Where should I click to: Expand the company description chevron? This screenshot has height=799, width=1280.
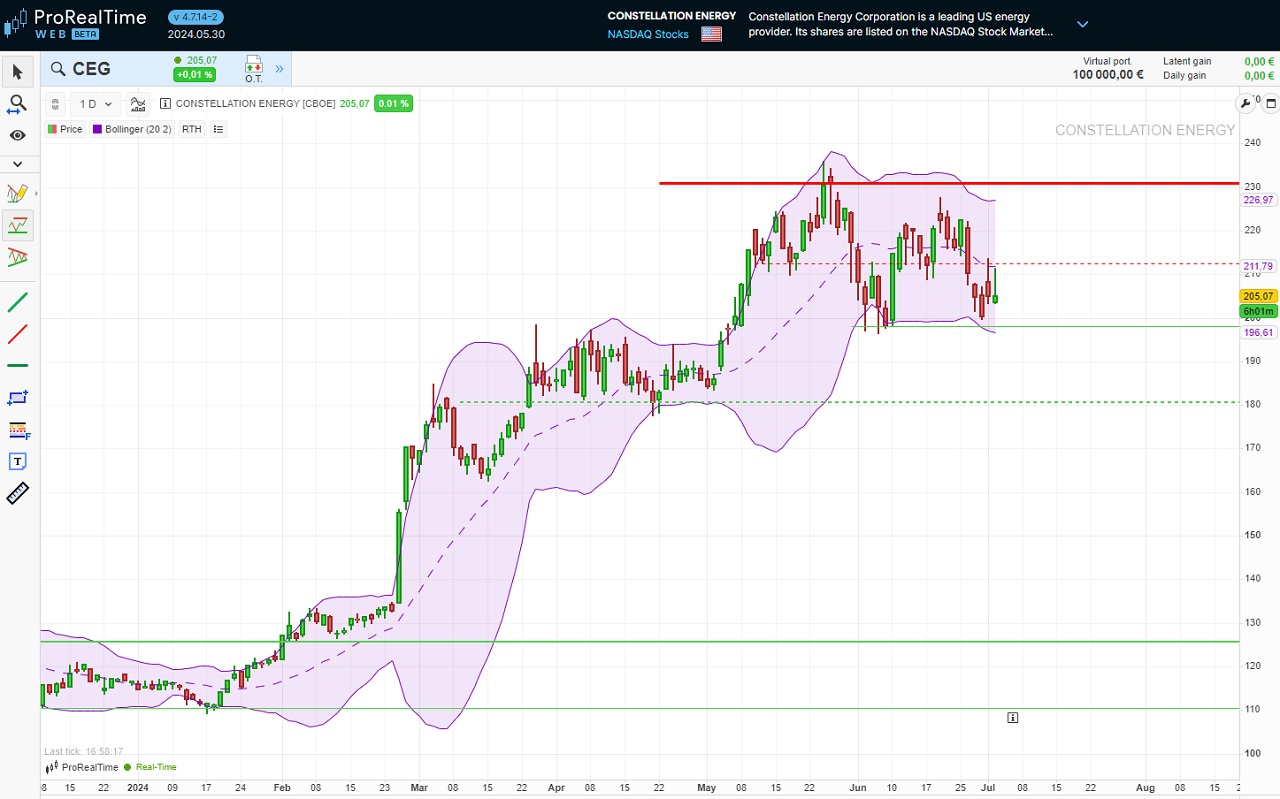pyautogui.click(x=1082, y=24)
